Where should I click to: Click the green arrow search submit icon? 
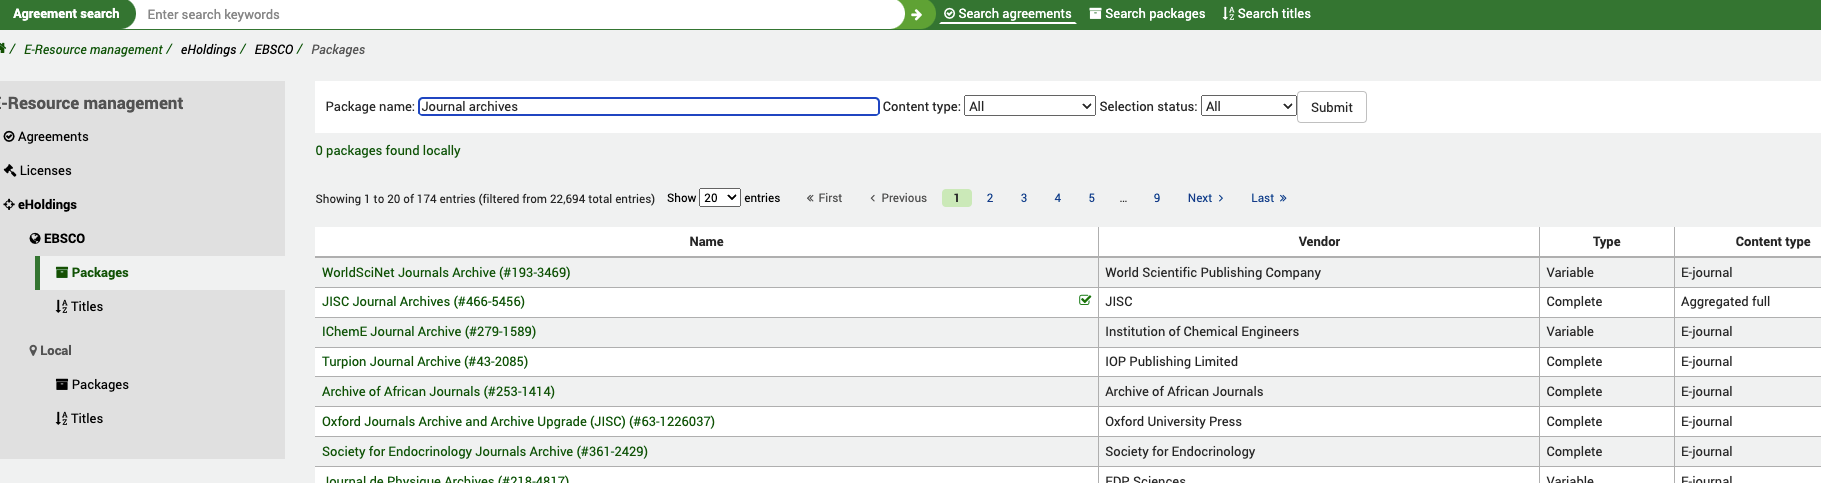click(x=916, y=14)
